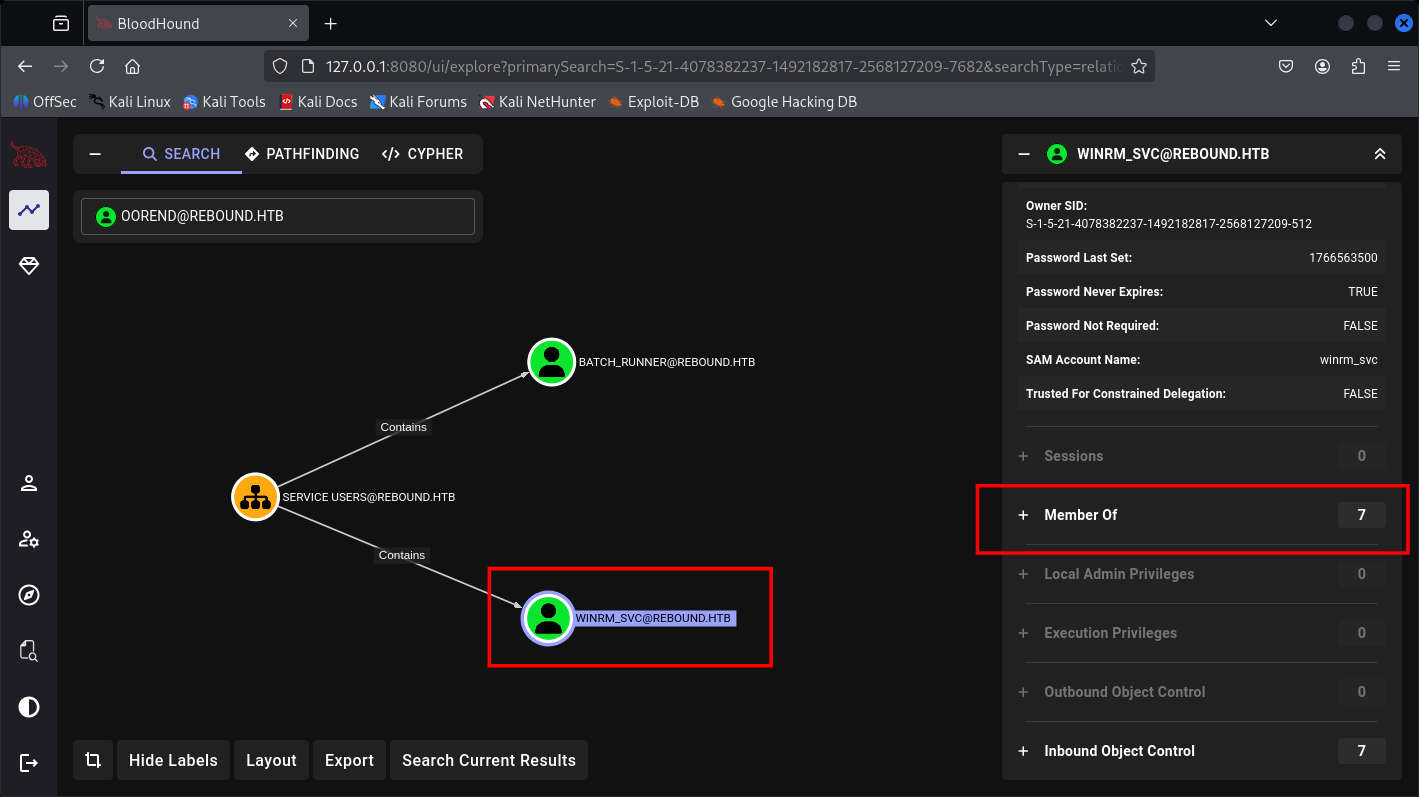Screen dimensions: 1419x797
Task: Toggle dark mode contrast icon
Action: (29, 707)
